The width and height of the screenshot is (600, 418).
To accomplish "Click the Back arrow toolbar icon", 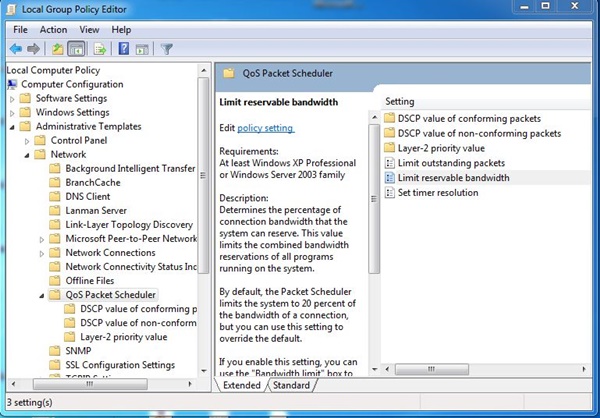I will 15,48.
